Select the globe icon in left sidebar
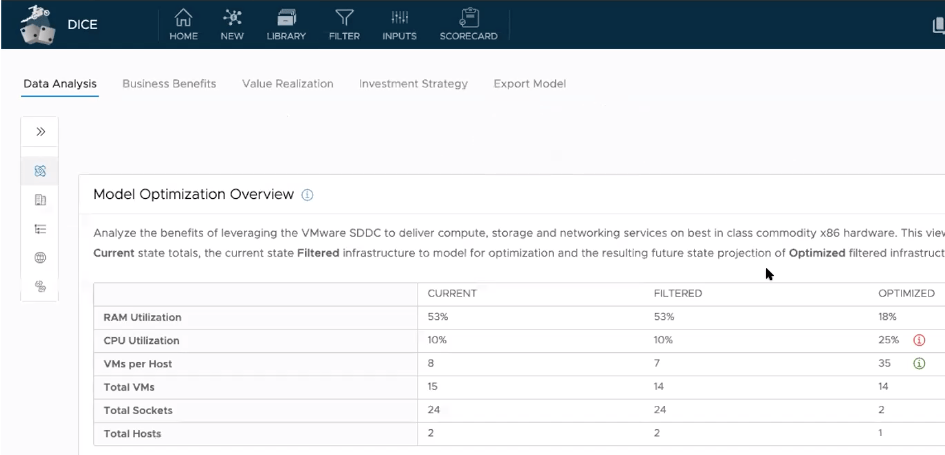The image size is (945, 455). point(40,257)
